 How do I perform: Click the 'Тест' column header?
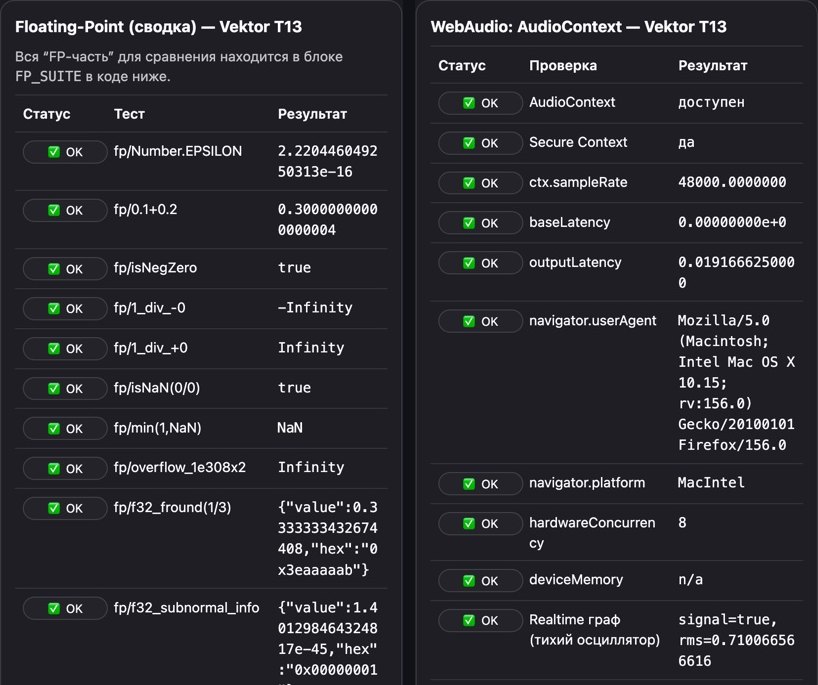[x=129, y=114]
